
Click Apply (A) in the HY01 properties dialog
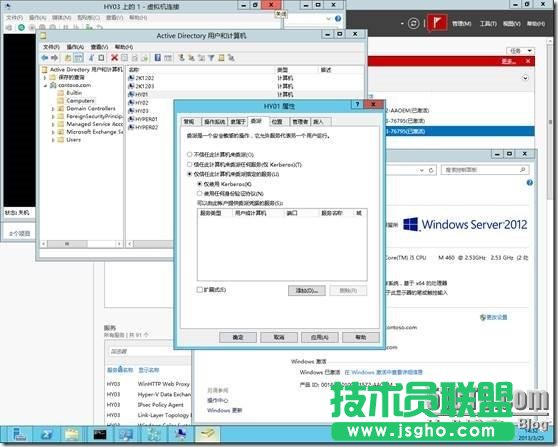[x=320, y=337]
